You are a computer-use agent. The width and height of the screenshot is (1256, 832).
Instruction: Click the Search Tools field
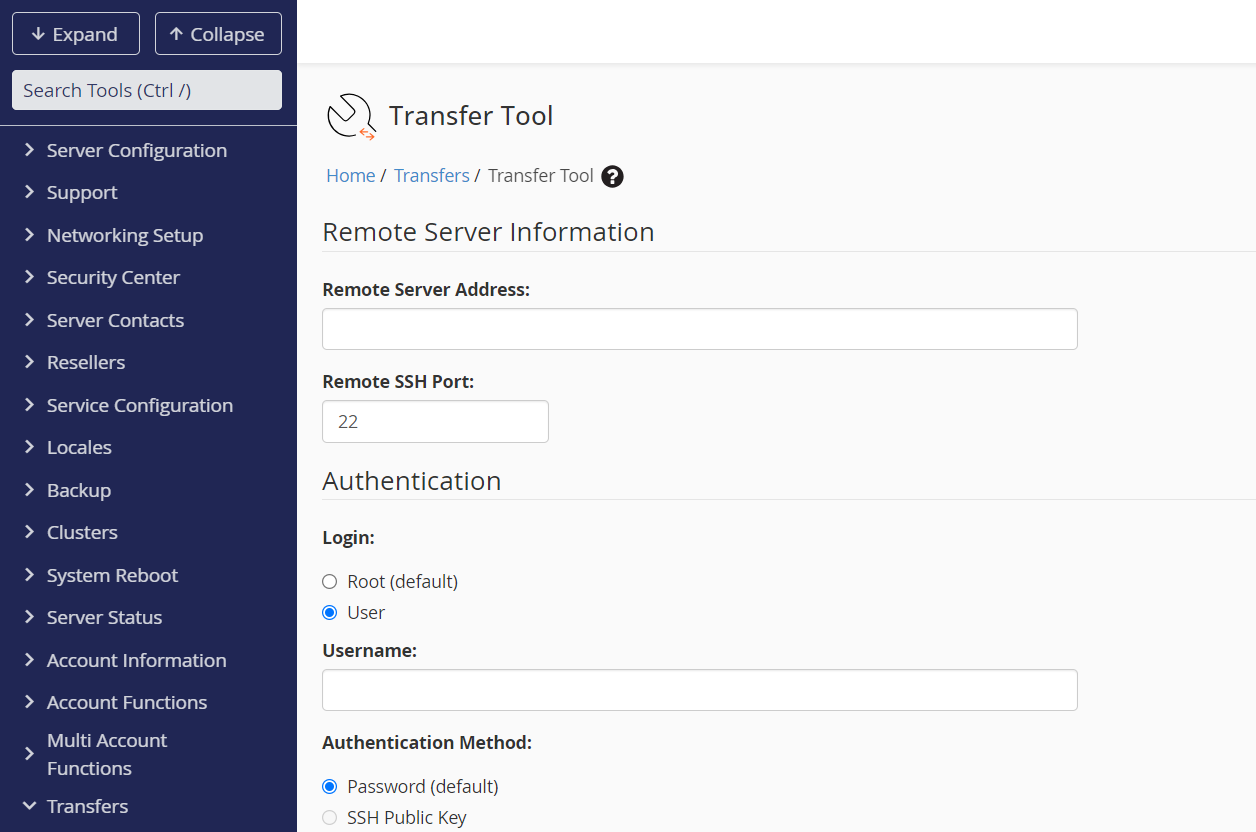[146, 90]
